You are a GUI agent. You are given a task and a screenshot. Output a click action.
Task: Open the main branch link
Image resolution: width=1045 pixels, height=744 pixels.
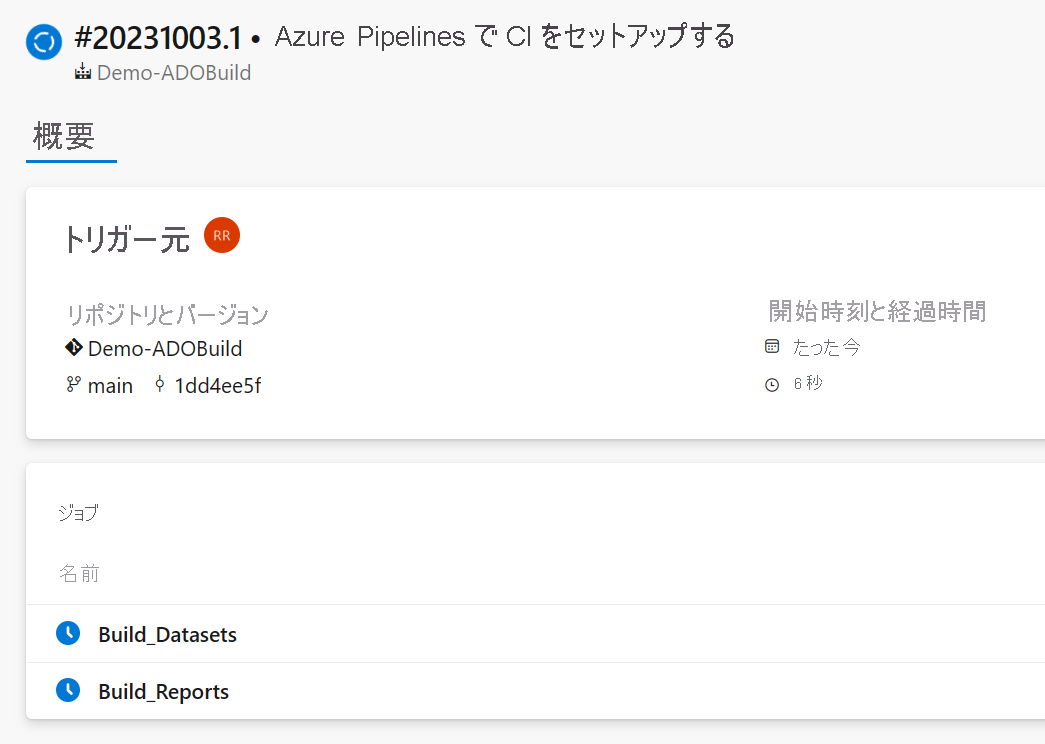click(110, 386)
